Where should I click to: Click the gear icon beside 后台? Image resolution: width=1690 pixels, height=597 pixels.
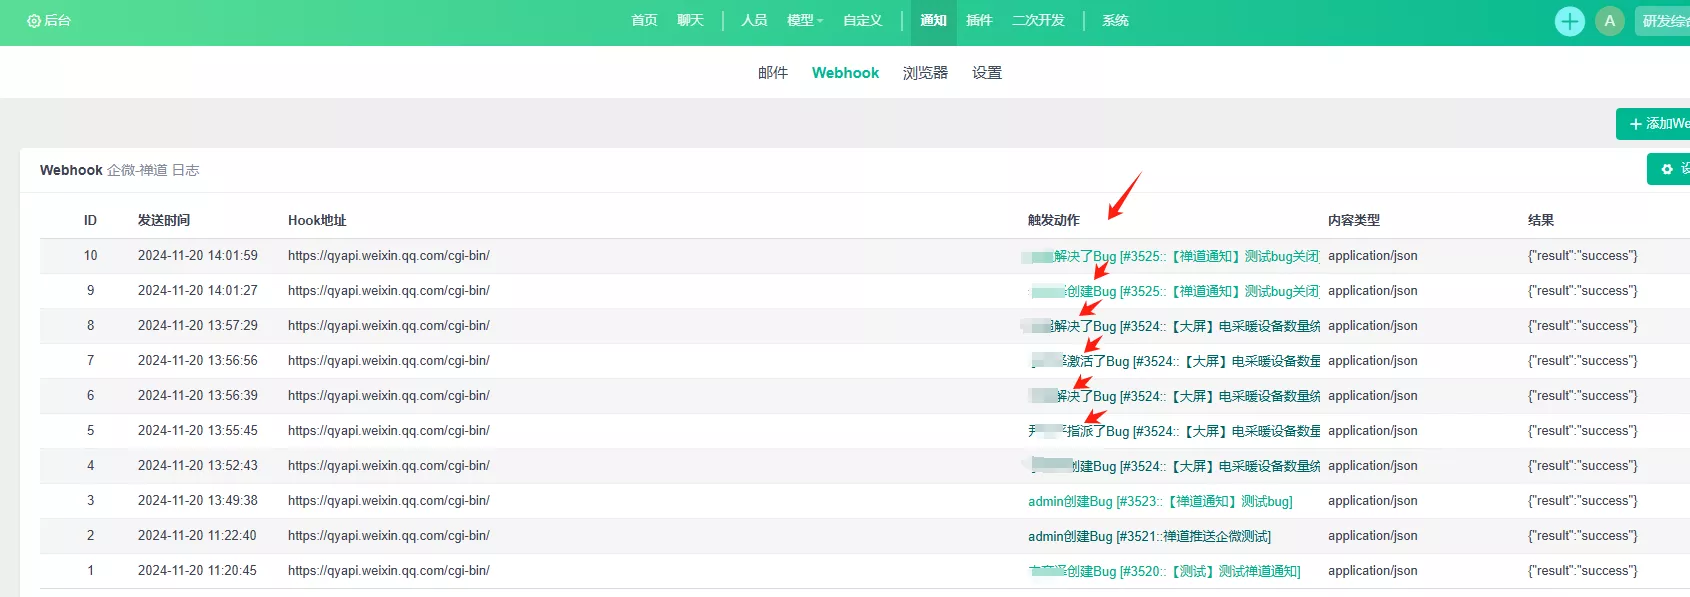click(x=34, y=21)
